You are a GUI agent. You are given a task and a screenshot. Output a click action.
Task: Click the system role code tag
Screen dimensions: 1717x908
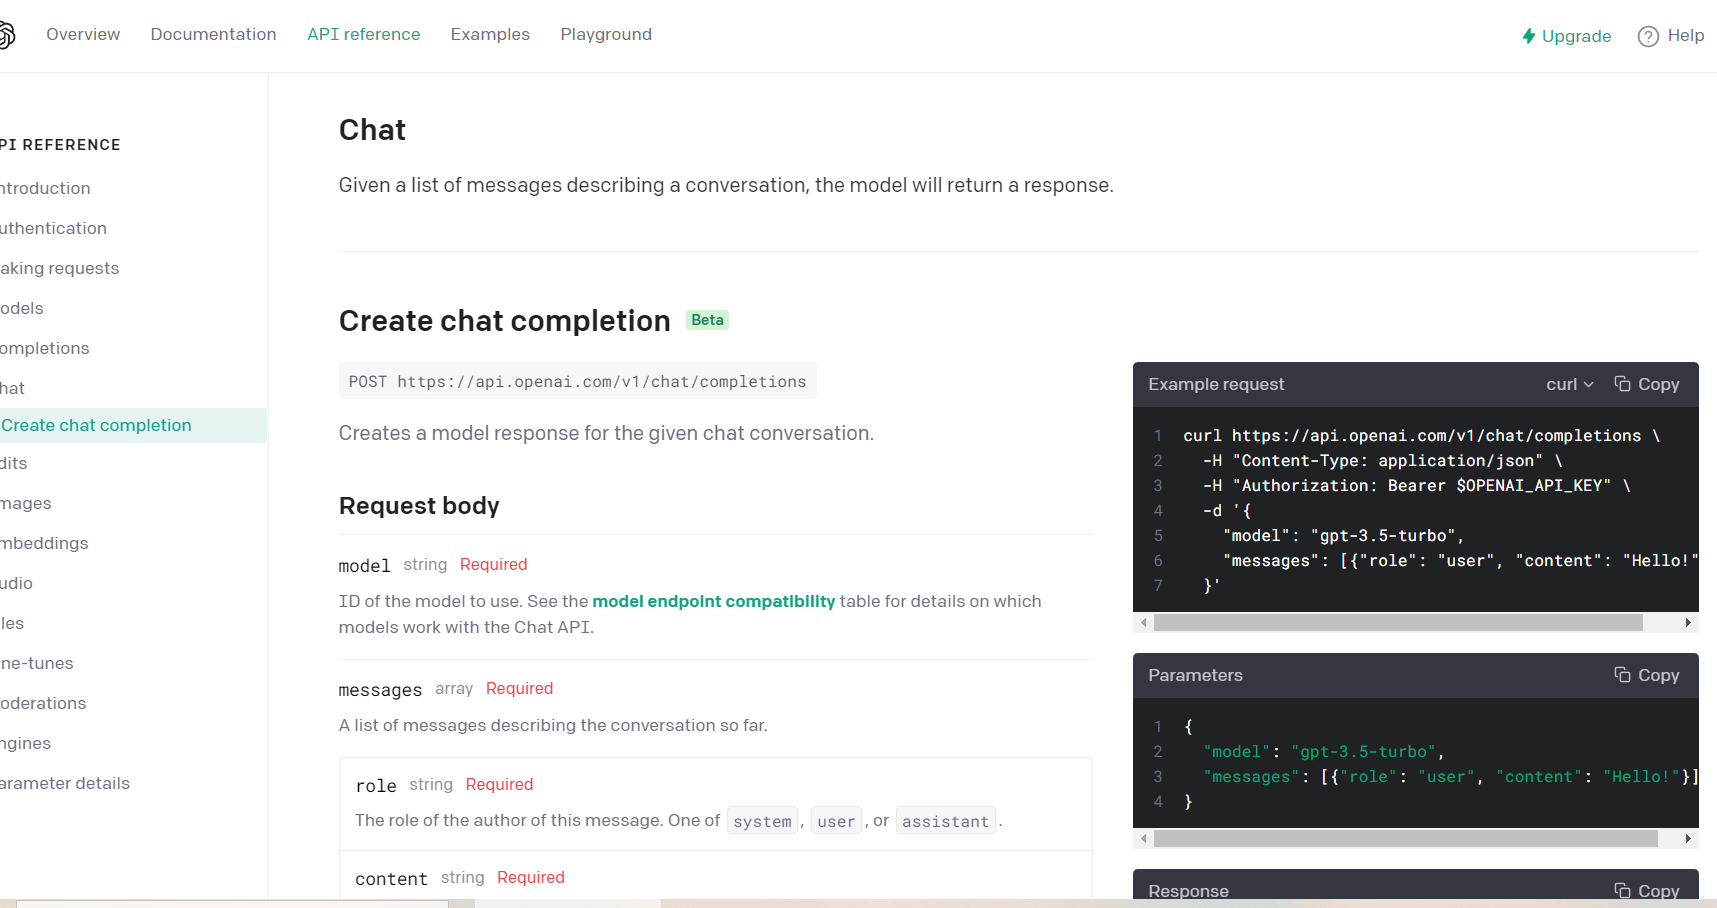pos(762,821)
